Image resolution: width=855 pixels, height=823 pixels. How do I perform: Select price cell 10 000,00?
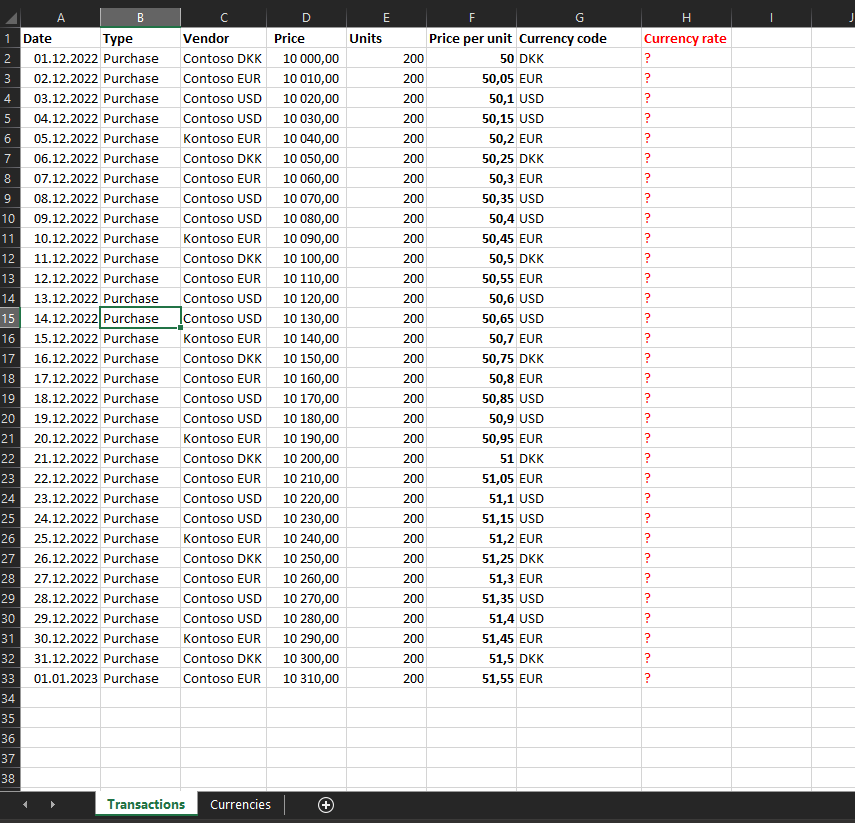306,58
